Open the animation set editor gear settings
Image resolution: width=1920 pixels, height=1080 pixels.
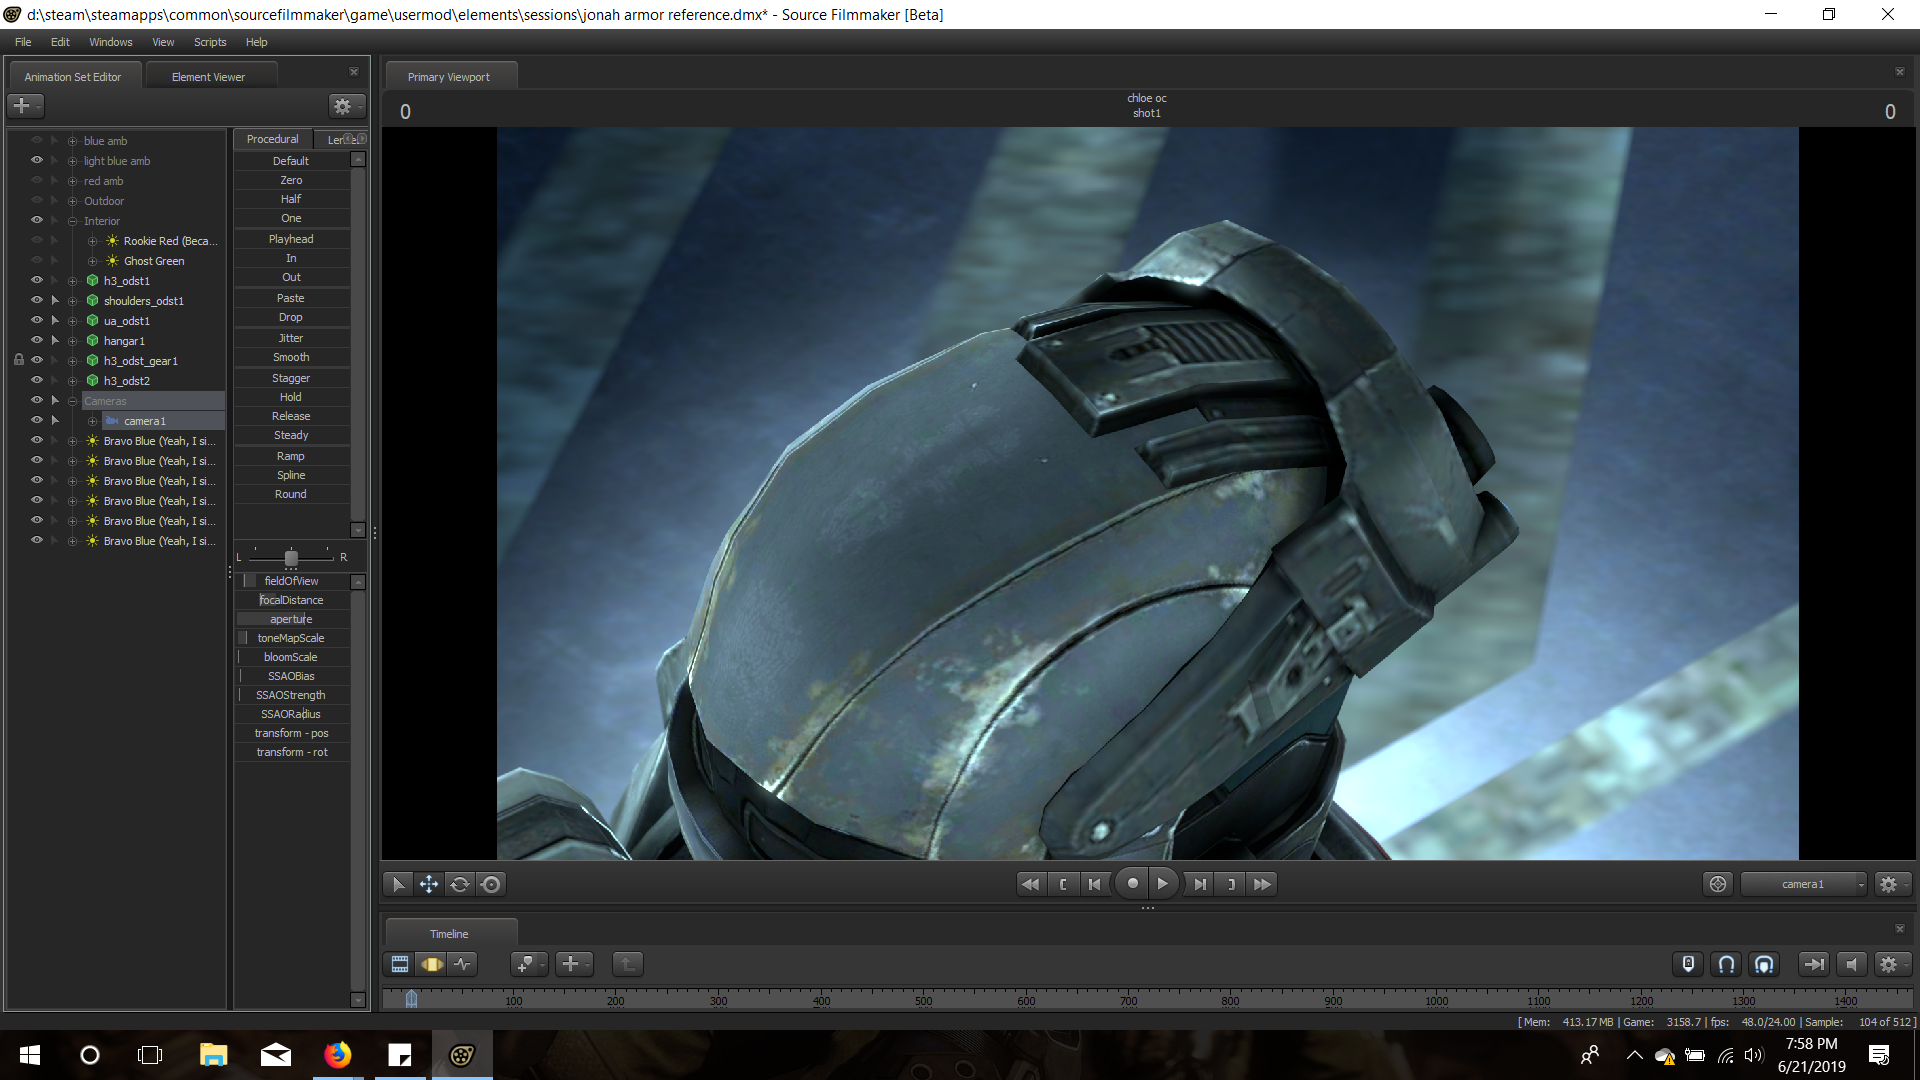click(x=343, y=106)
